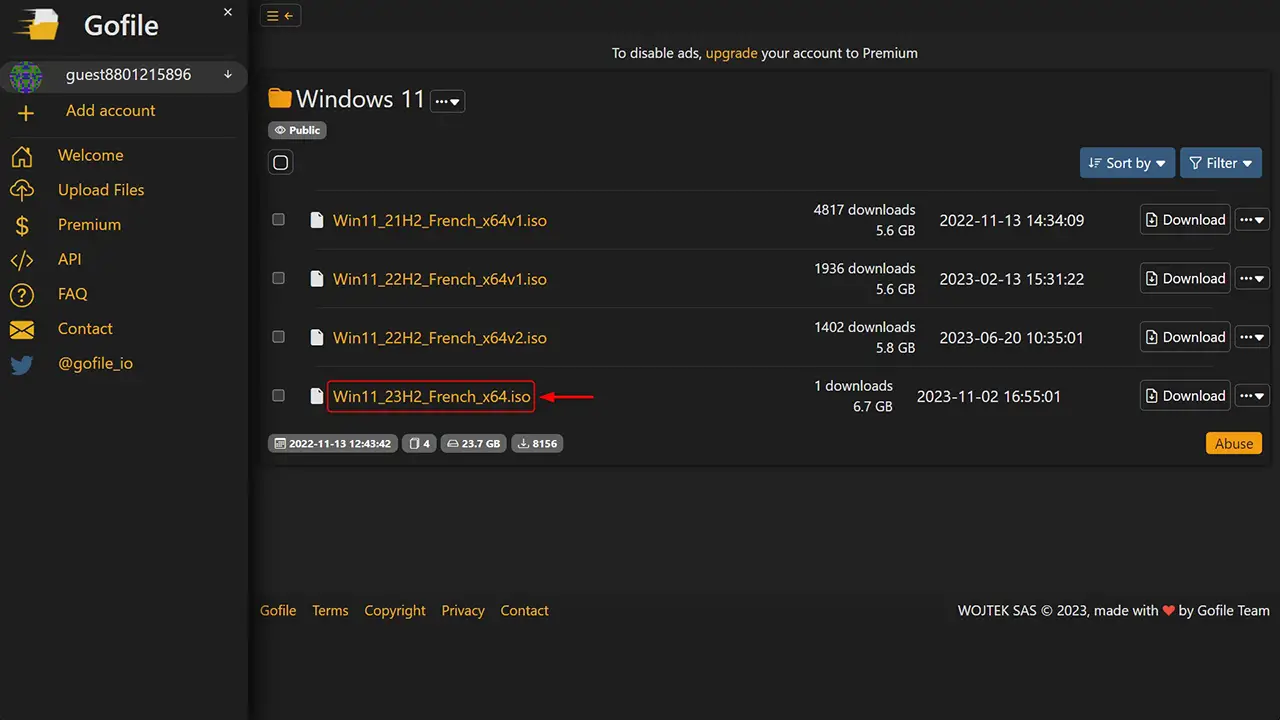Image resolution: width=1280 pixels, height=720 pixels.
Task: Open the Add account link
Action: [x=110, y=111]
